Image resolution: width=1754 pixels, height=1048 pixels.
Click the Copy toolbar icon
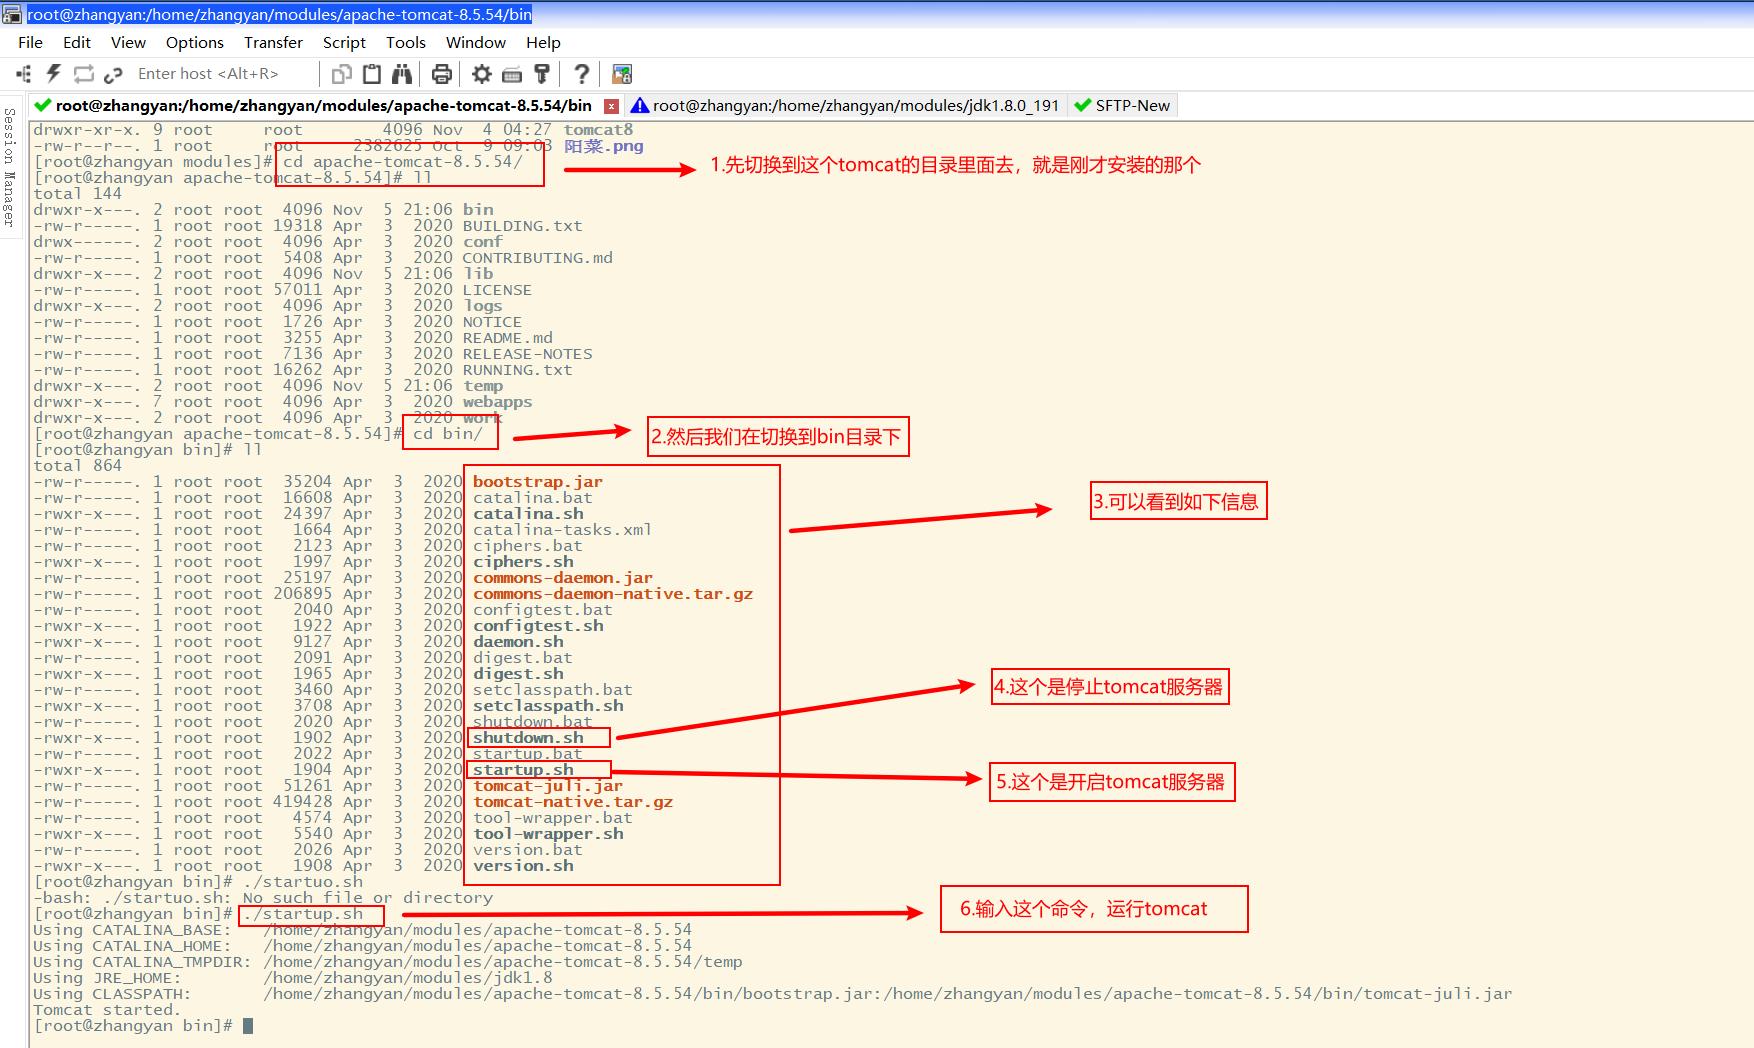tap(340, 74)
